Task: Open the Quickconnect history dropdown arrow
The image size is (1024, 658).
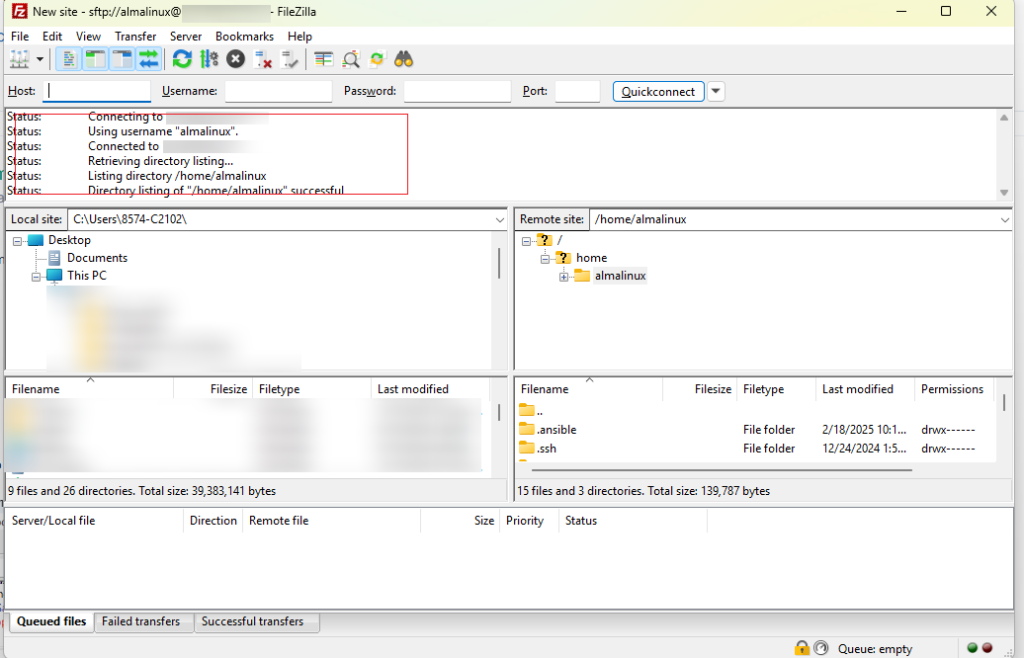Action: [716, 91]
